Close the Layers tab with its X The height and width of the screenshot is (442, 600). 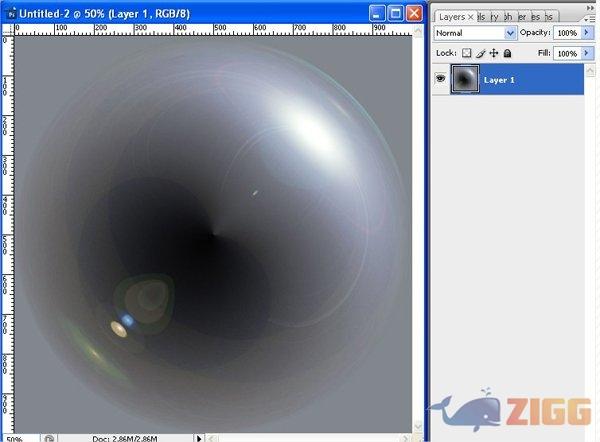471,17
